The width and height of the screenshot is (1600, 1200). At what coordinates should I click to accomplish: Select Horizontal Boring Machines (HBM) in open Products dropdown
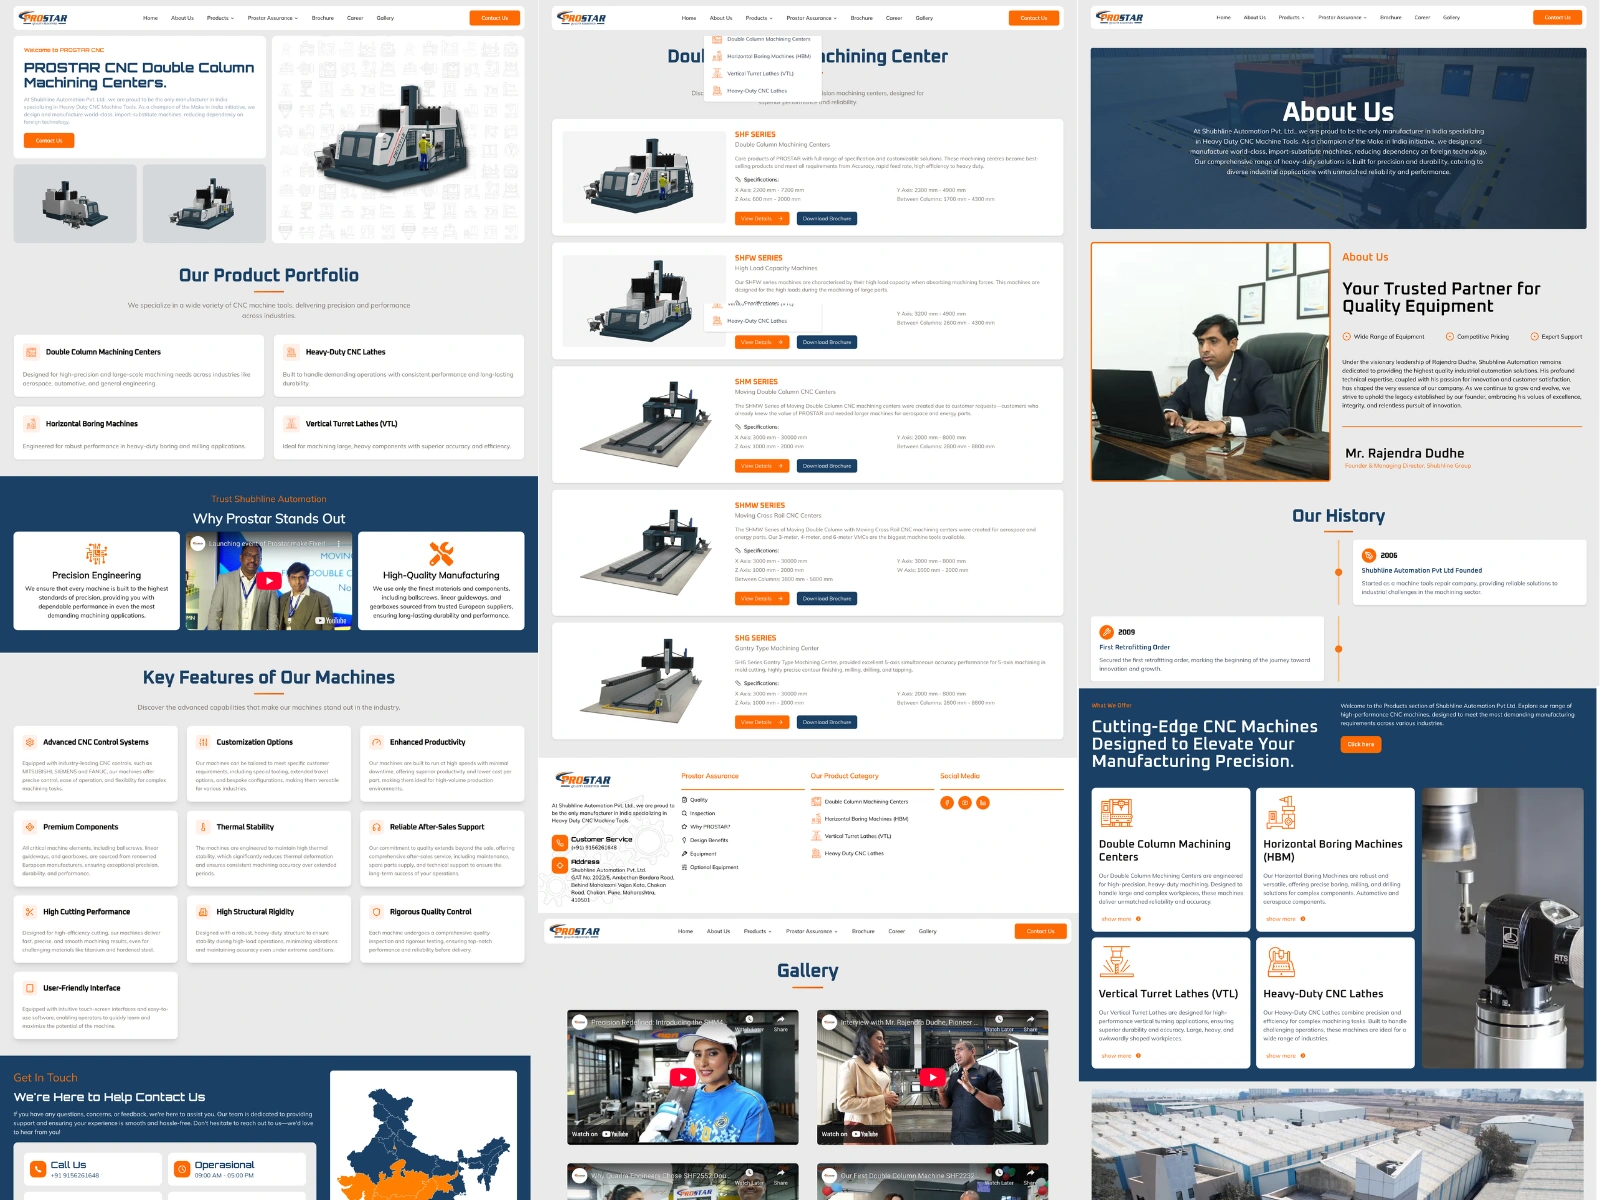tap(761, 56)
